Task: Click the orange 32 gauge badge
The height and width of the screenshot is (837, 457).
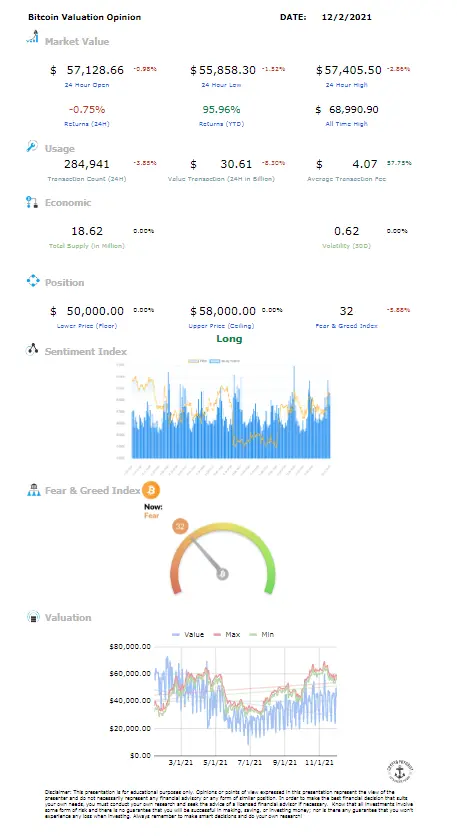Action: tap(180, 526)
